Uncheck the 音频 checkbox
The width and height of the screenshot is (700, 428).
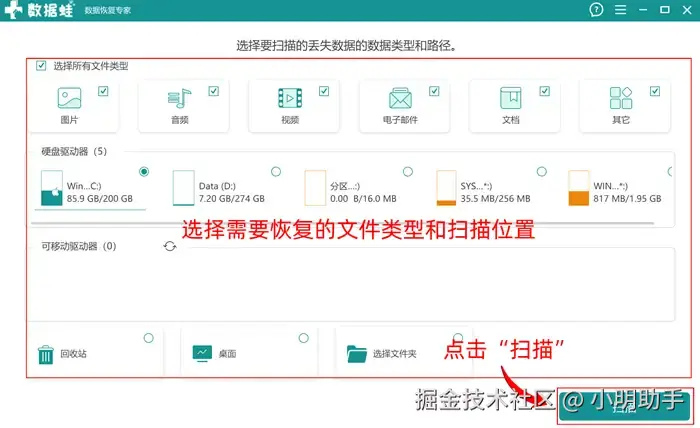click(213, 91)
